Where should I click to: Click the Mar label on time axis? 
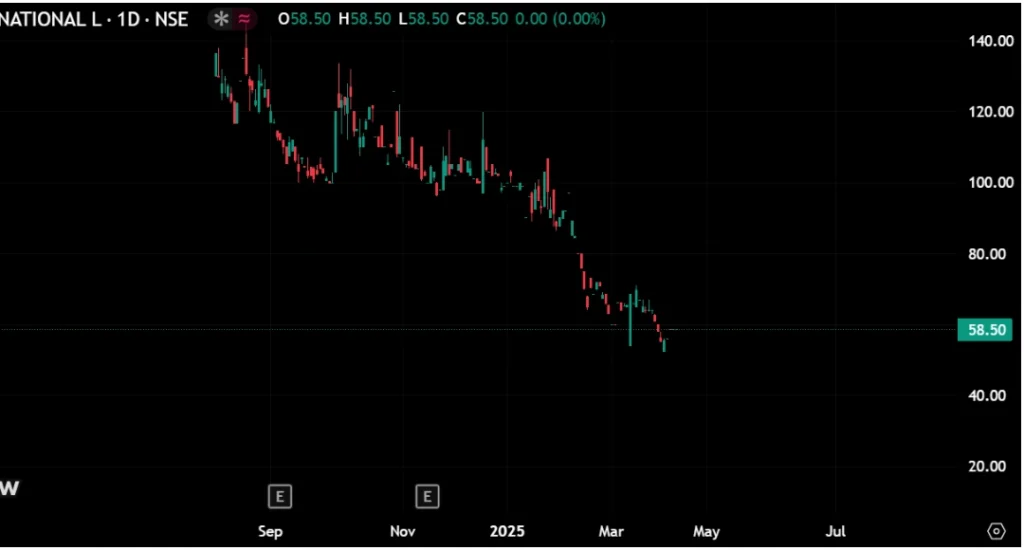click(611, 532)
